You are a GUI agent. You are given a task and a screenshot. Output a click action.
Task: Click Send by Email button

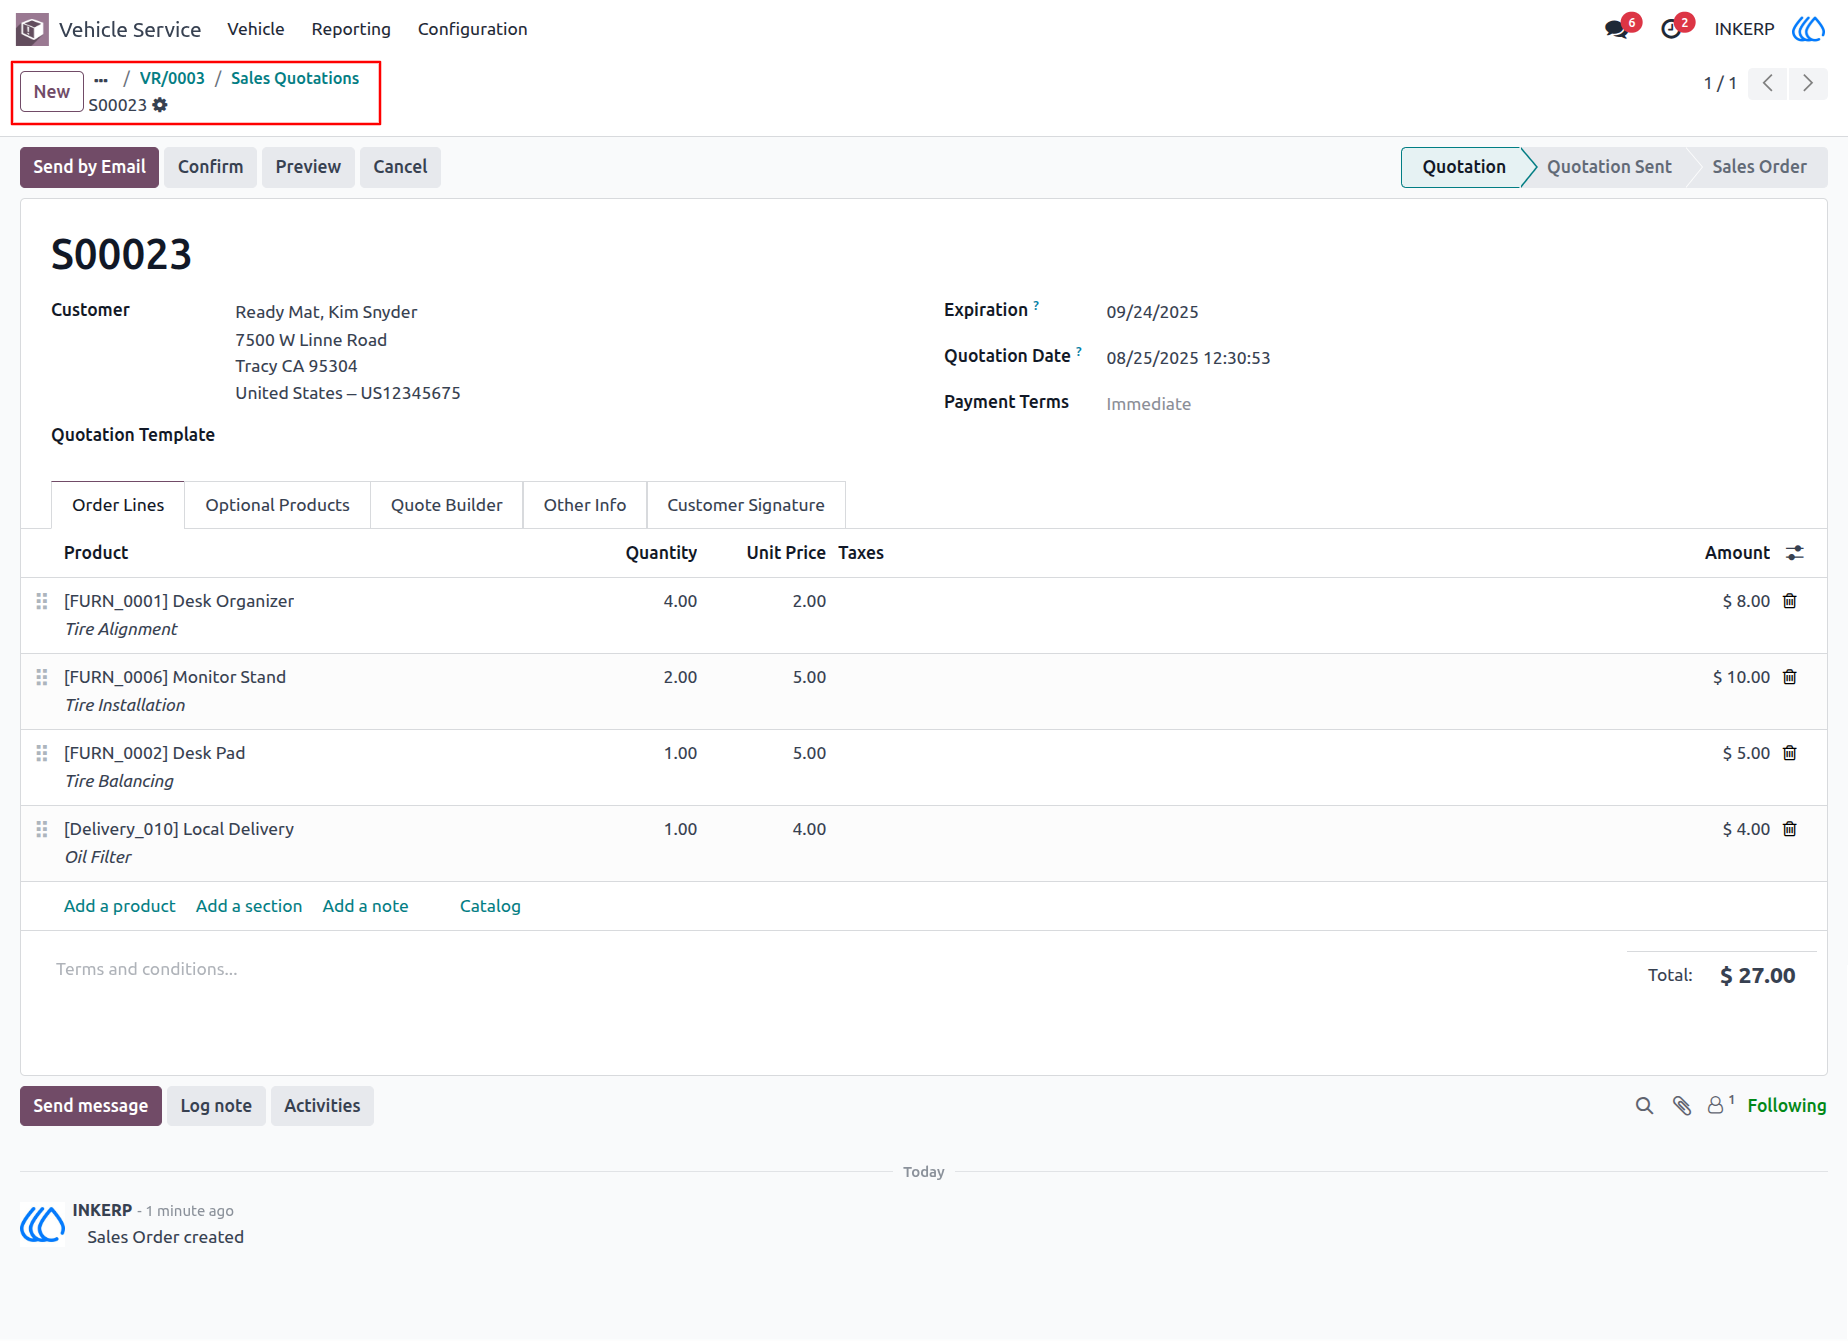89,167
